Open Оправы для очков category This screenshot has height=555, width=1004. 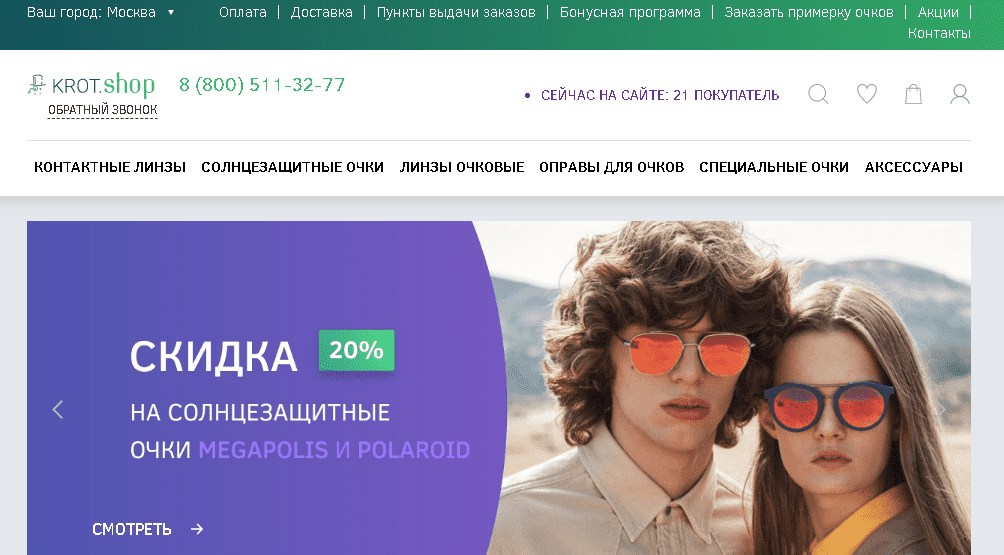[x=611, y=167]
